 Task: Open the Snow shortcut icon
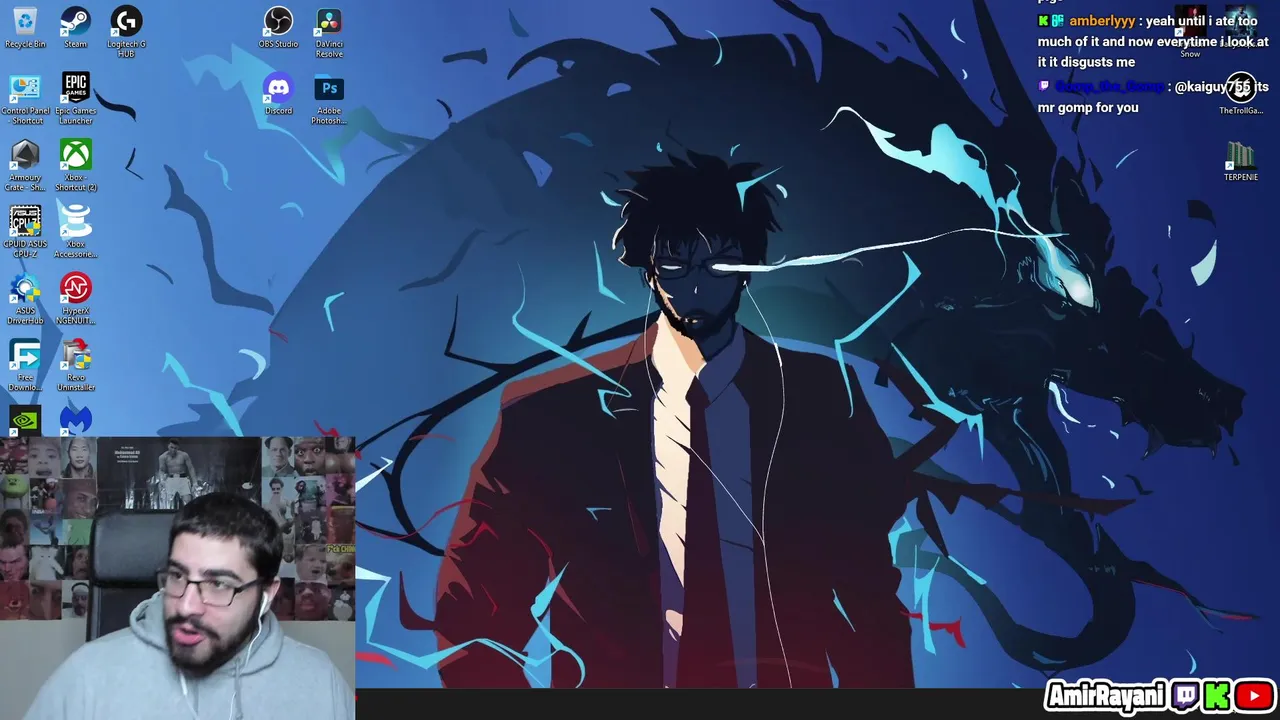tap(1190, 32)
